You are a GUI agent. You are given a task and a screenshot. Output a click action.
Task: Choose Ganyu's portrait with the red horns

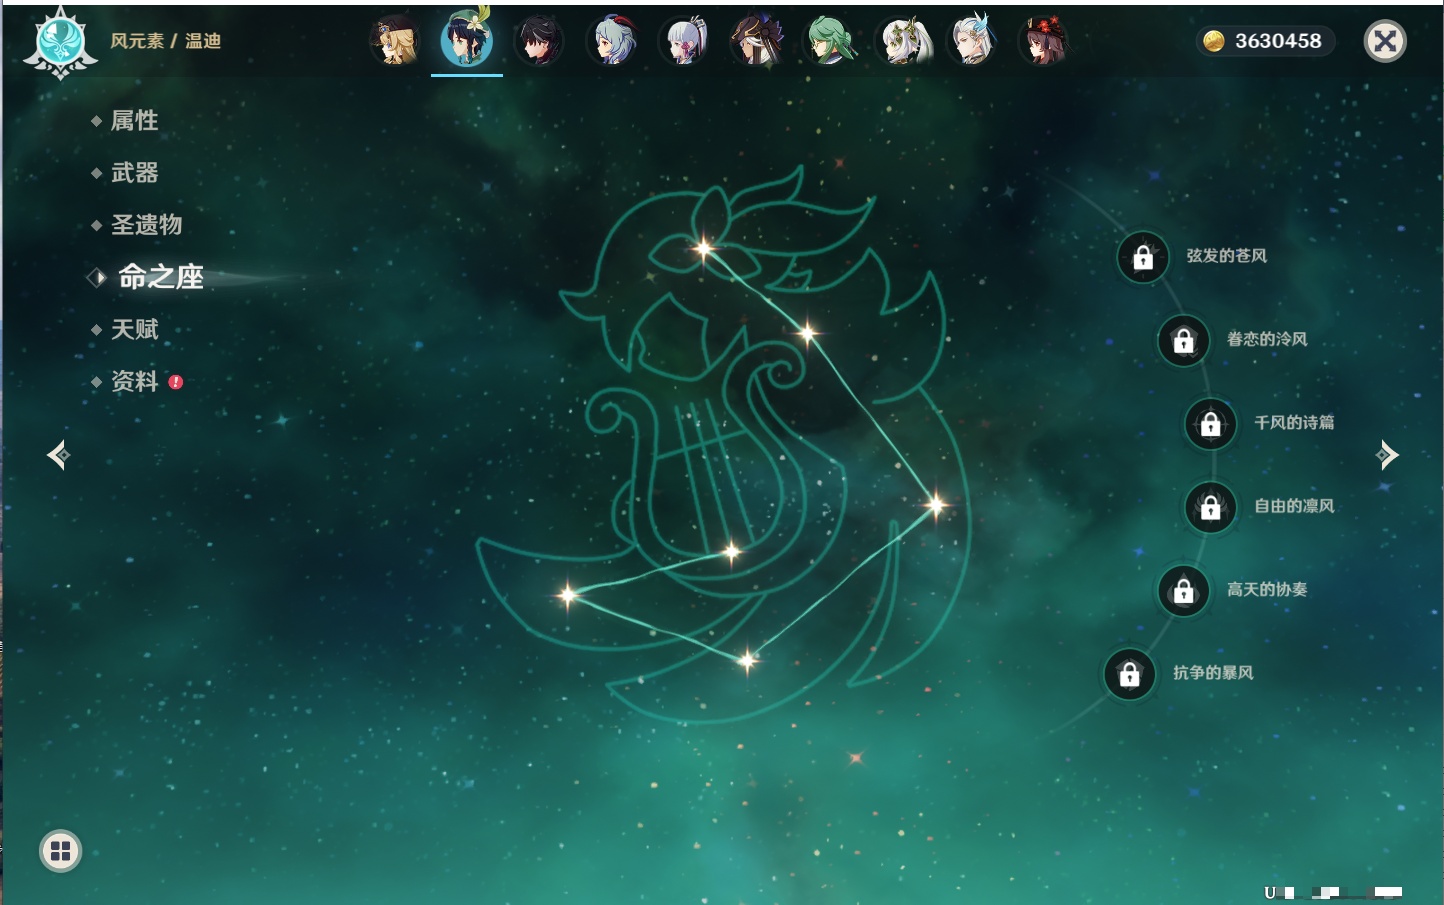point(613,42)
